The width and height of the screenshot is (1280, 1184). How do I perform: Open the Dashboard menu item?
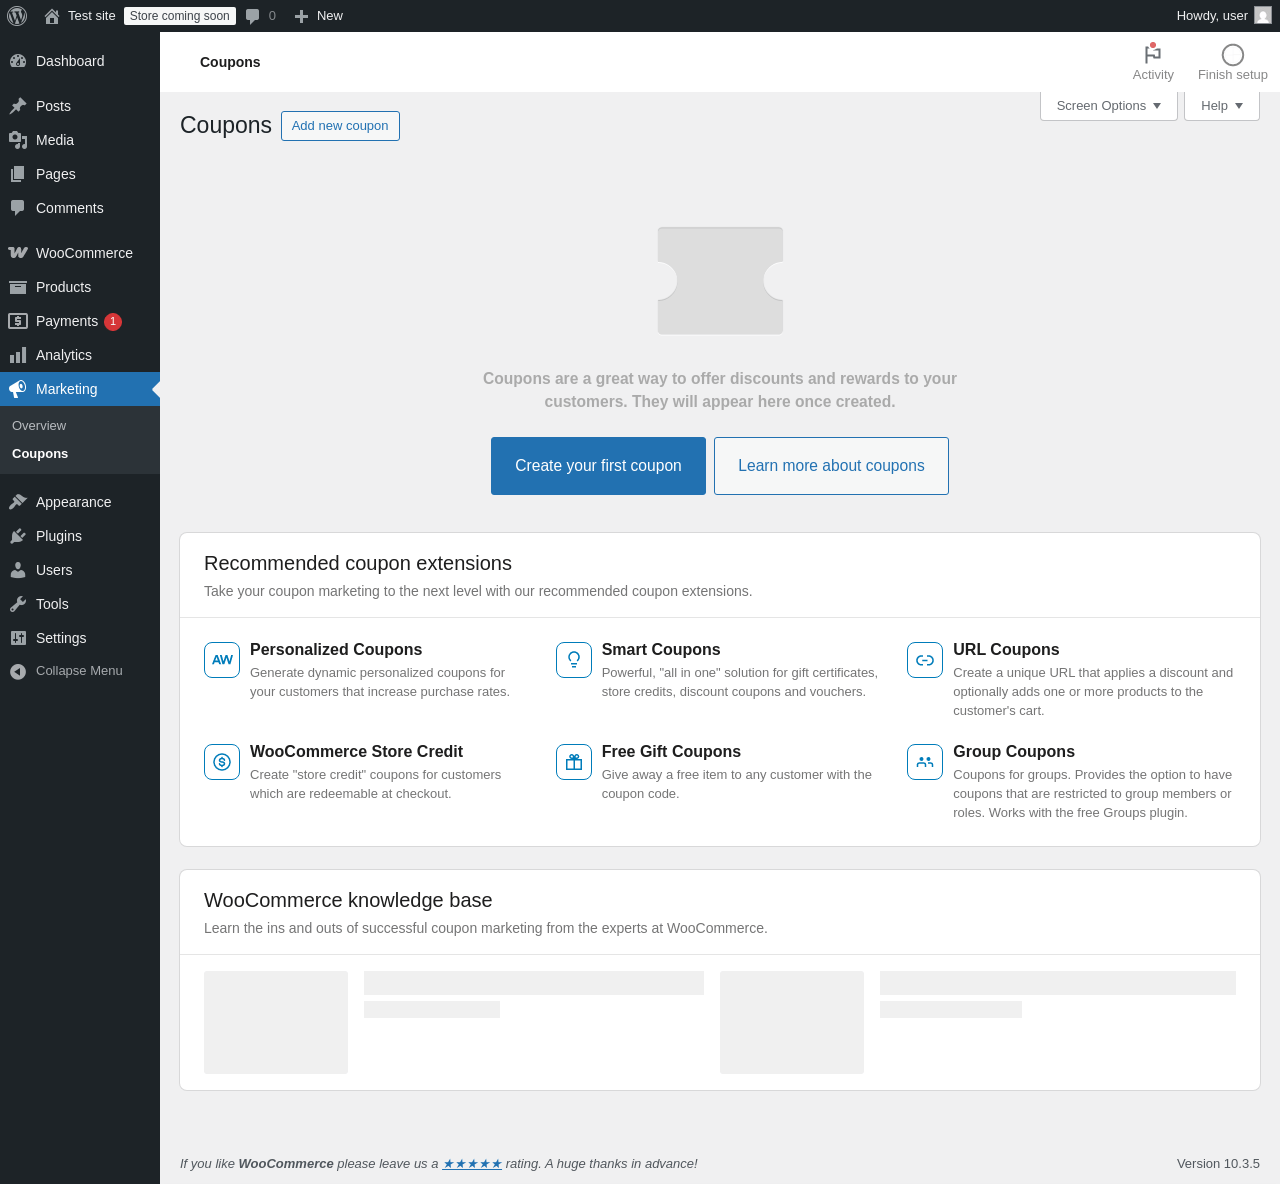click(x=80, y=61)
